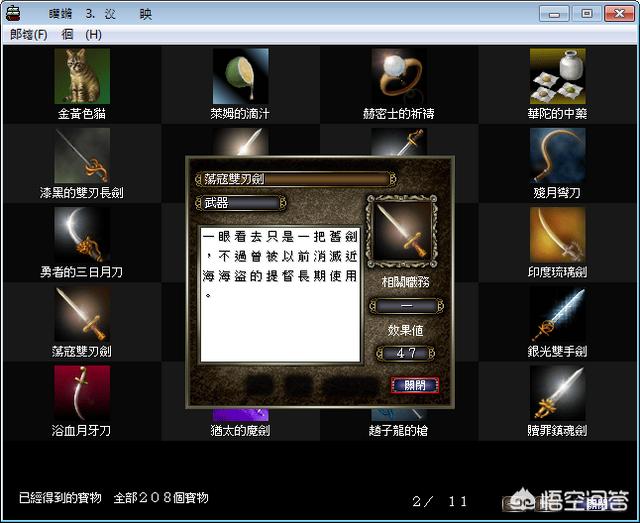Click the application icon in title bar
The width and height of the screenshot is (640, 523).
point(13,13)
